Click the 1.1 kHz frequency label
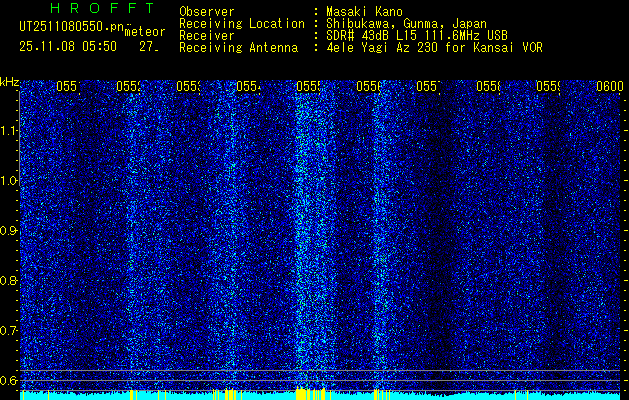The height and width of the screenshot is (400, 629). pos(9,131)
